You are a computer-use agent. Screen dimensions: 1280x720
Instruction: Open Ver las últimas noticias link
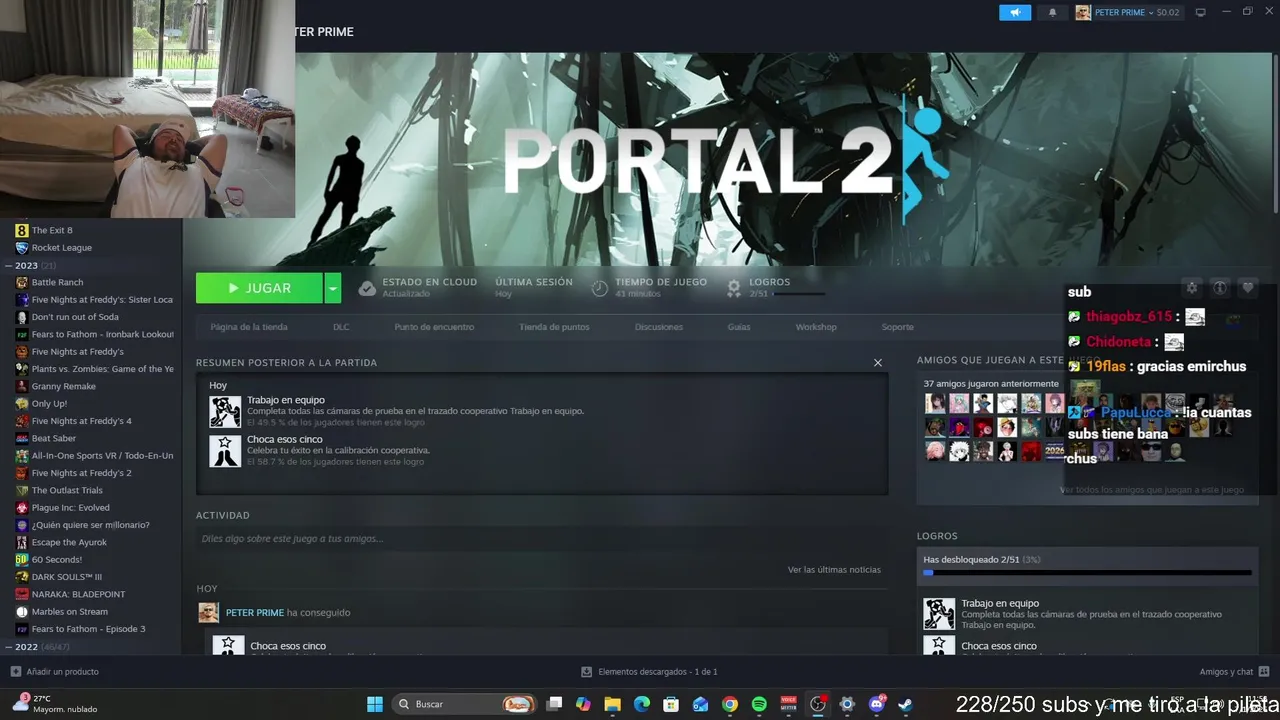pyautogui.click(x=834, y=570)
